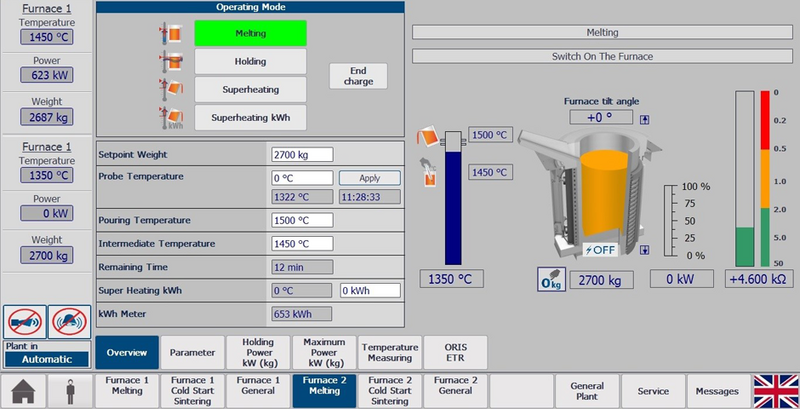Switch to Furnace 1 Melting tab

(126, 391)
